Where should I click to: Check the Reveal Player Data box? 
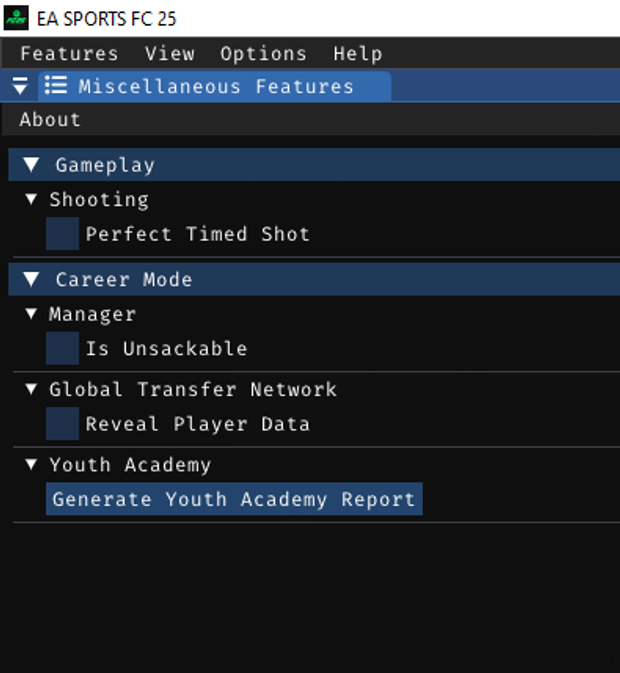pyautogui.click(x=62, y=424)
